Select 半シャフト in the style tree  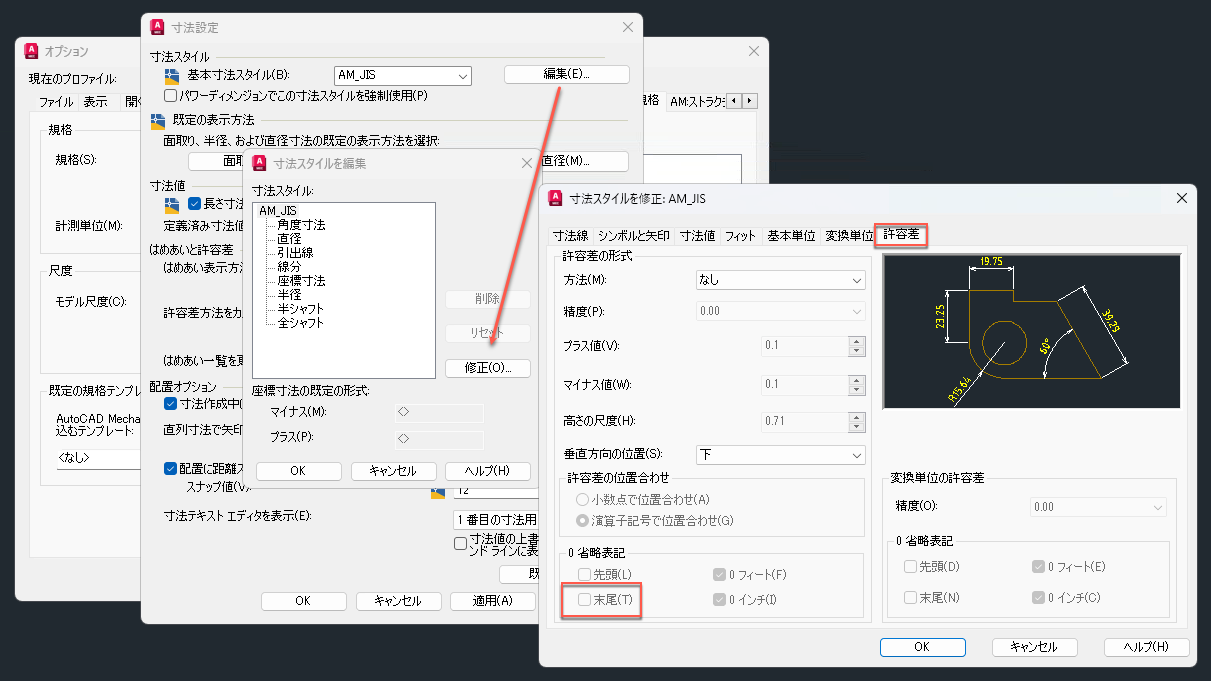tap(301, 309)
